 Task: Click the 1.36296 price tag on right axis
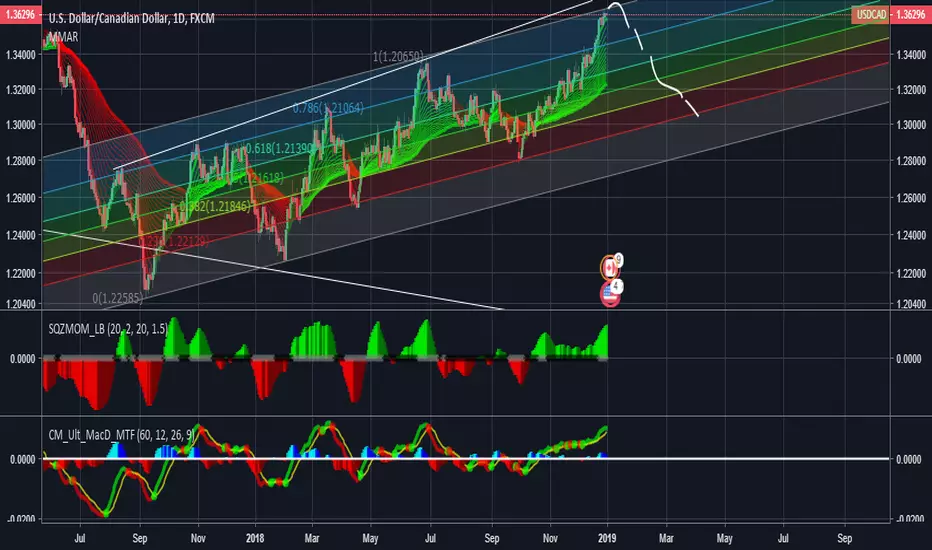pos(911,15)
